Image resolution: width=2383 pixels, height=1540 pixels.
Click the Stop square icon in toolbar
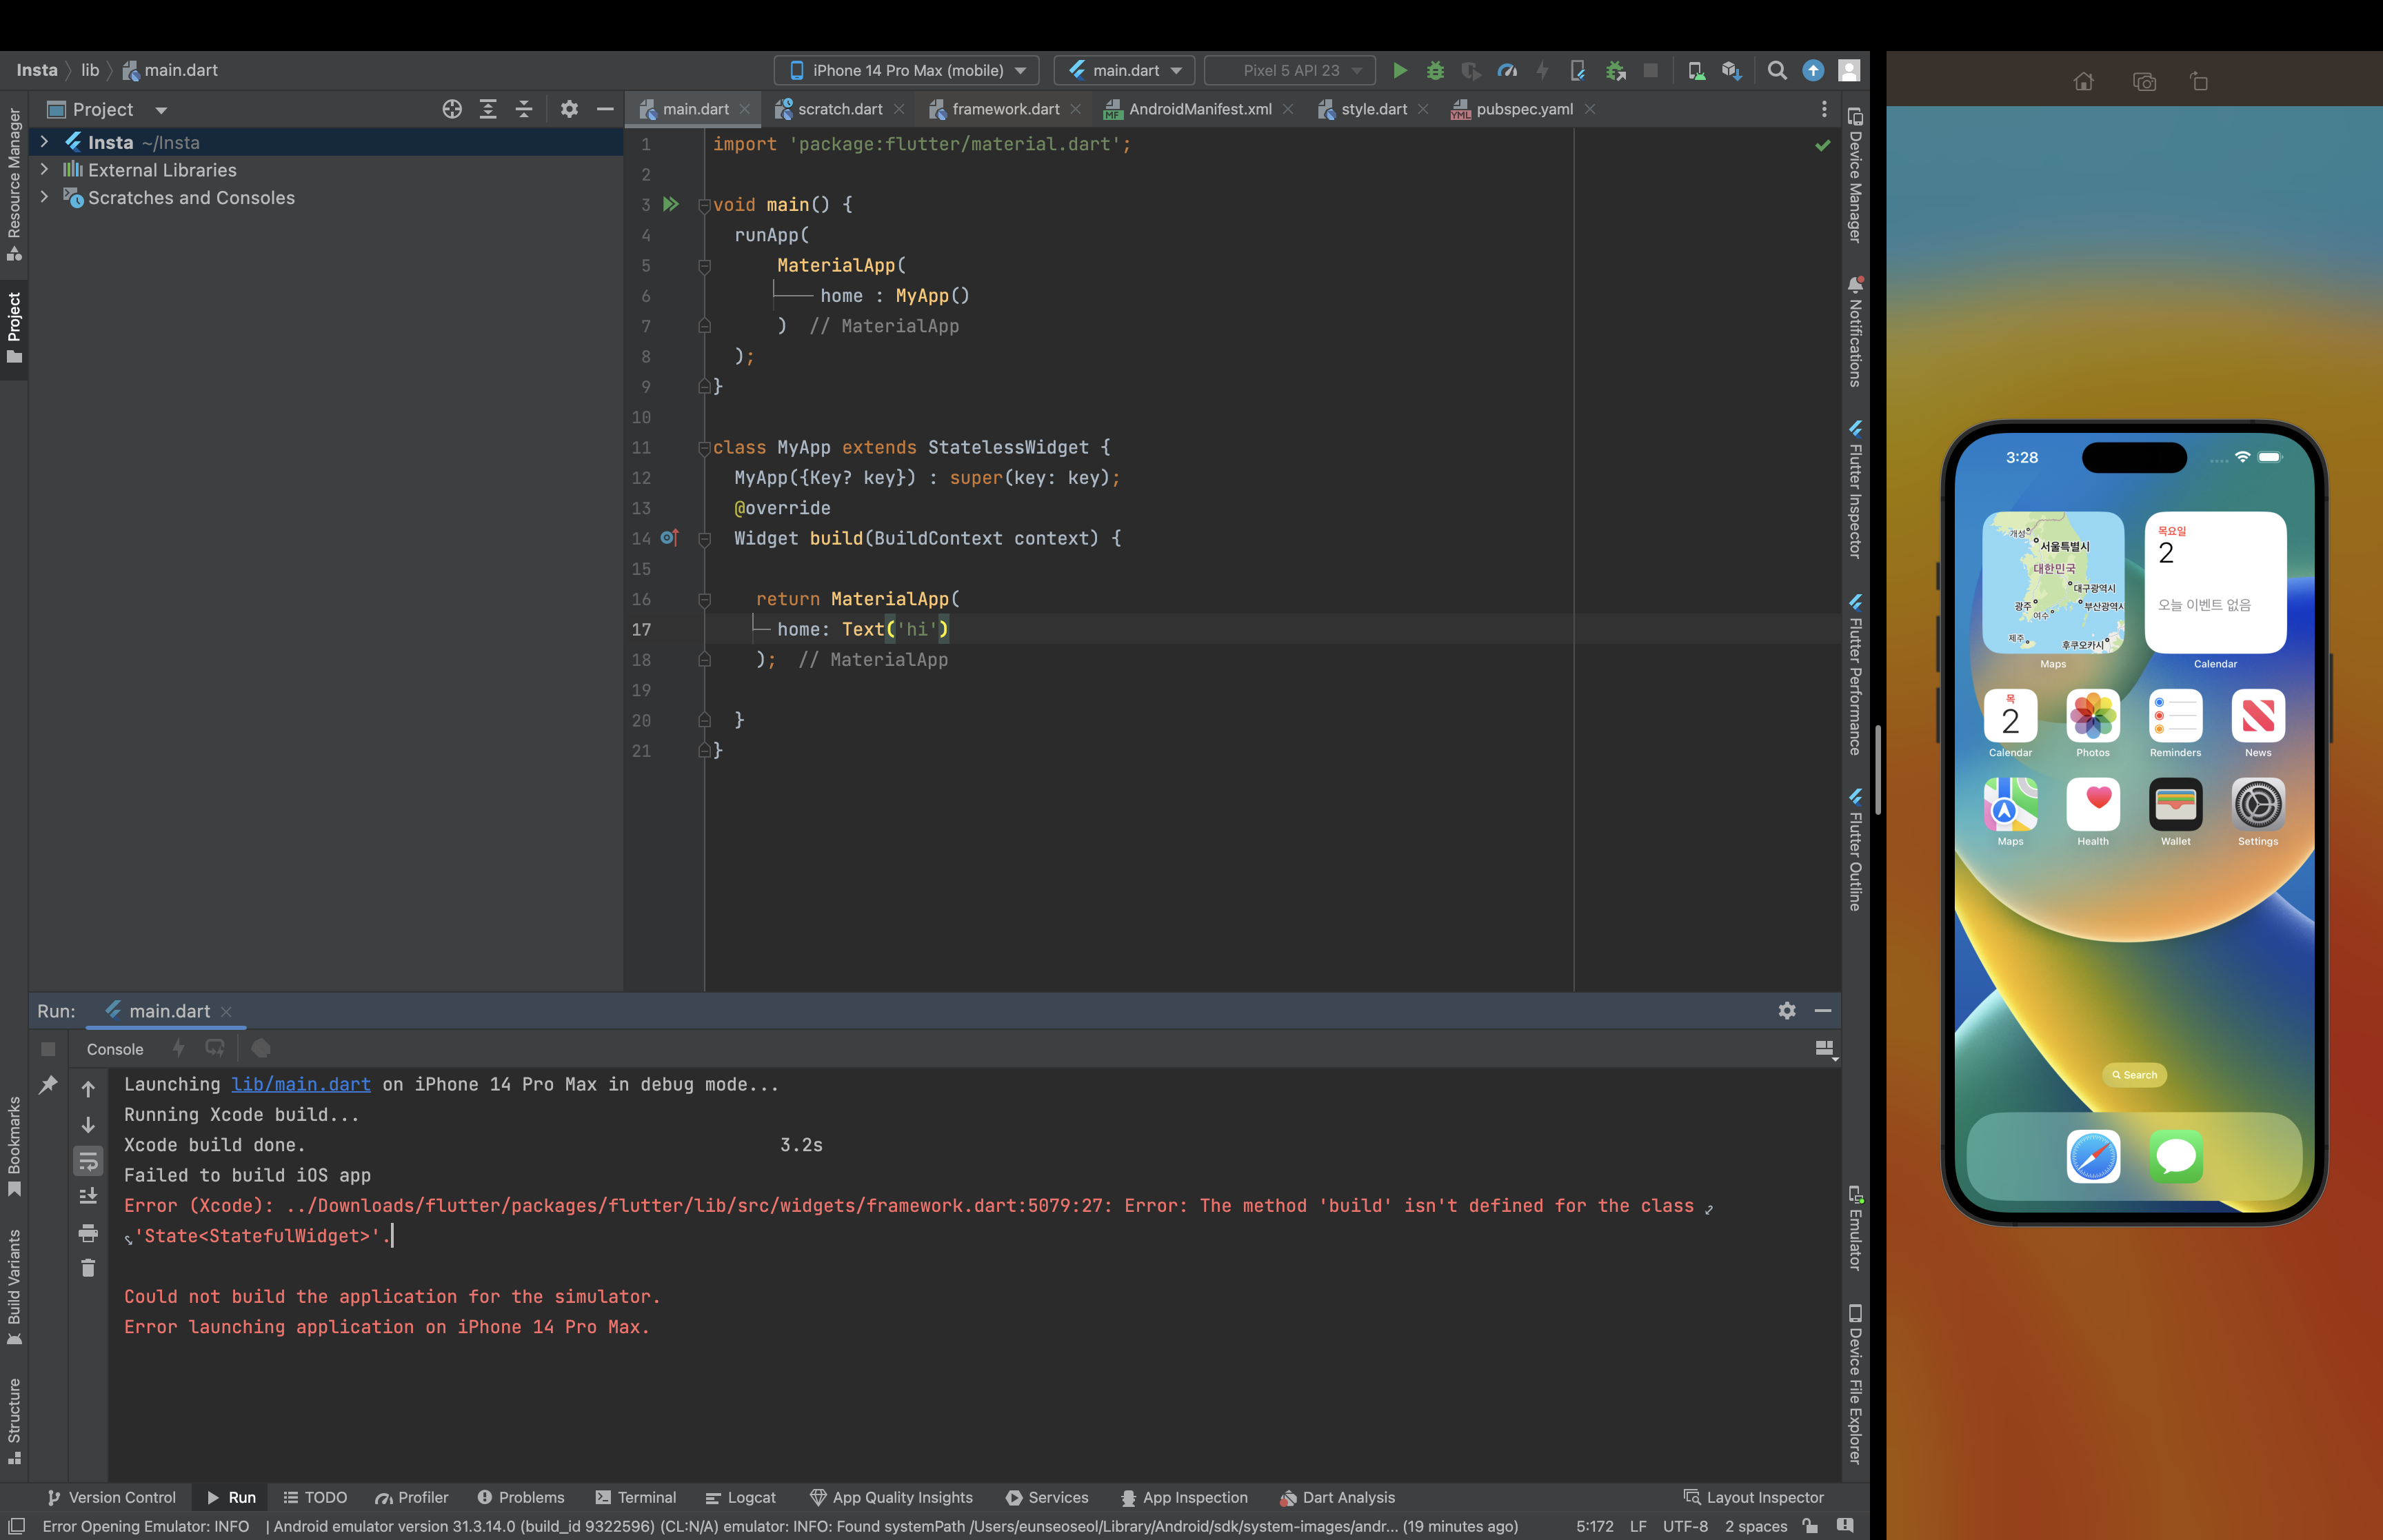click(x=1651, y=71)
